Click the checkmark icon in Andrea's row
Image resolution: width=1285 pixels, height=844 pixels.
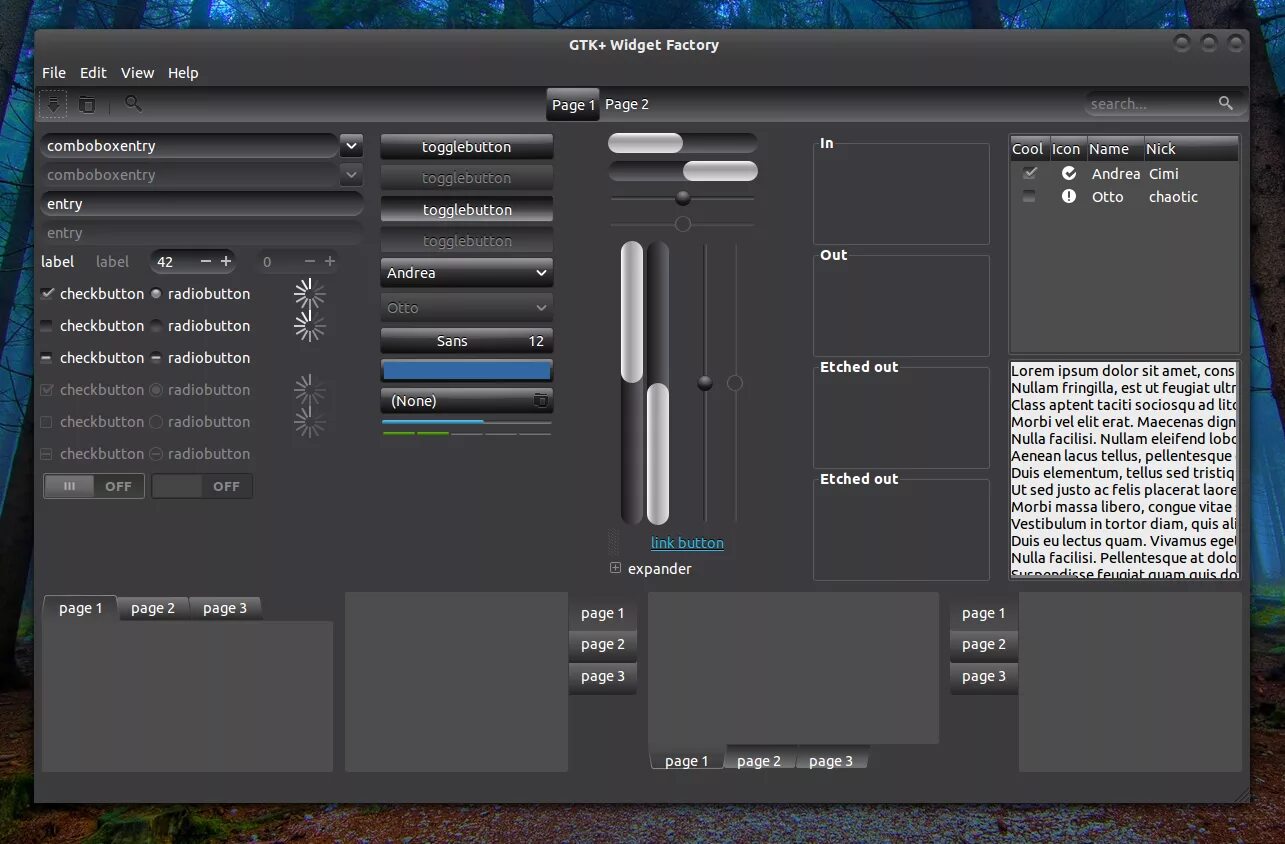[x=1069, y=173]
